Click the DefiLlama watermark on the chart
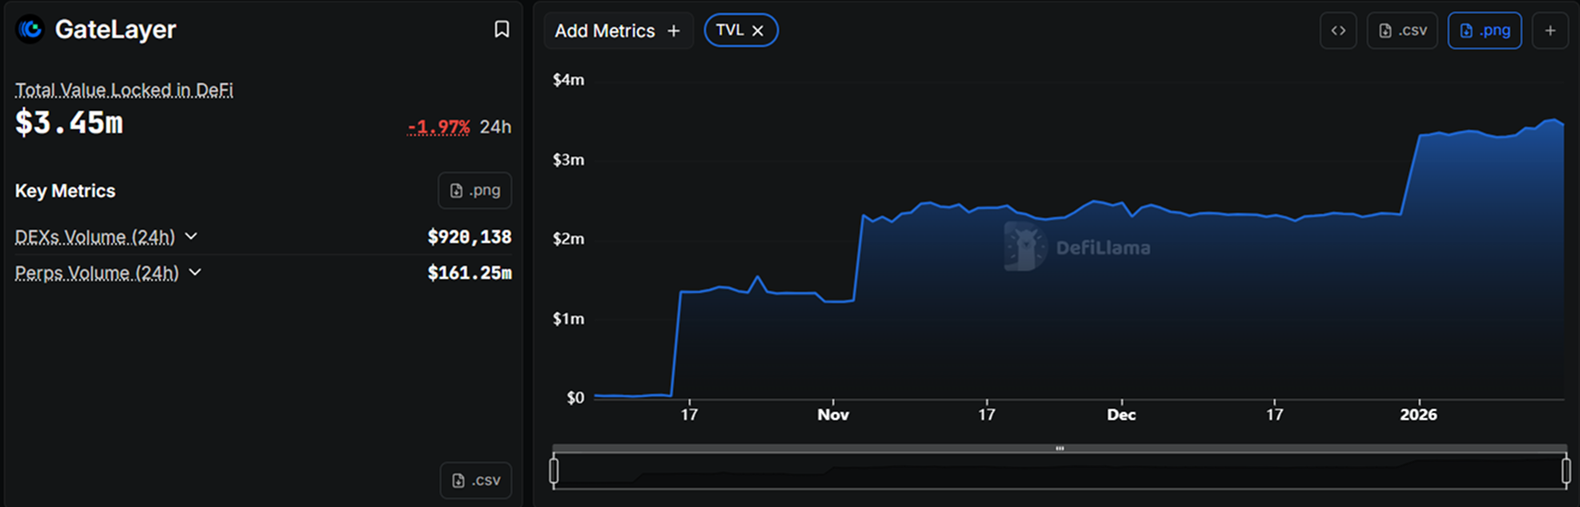This screenshot has height=507, width=1580. tap(1078, 247)
